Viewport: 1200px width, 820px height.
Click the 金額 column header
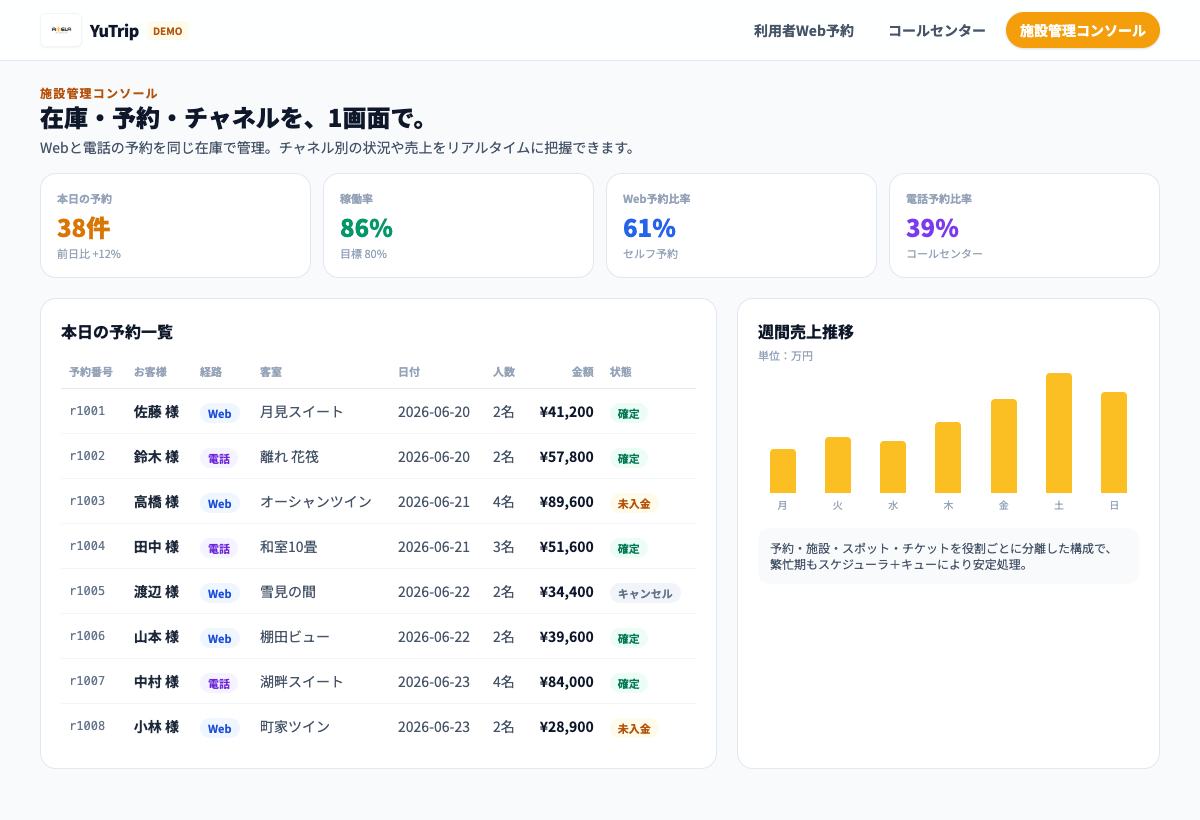pos(583,372)
